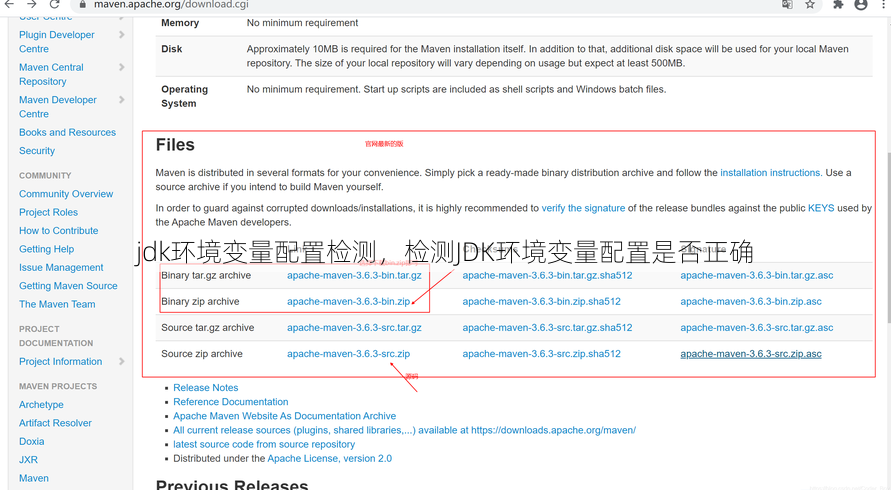
Task: Open Getting Help link
Action: (47, 249)
